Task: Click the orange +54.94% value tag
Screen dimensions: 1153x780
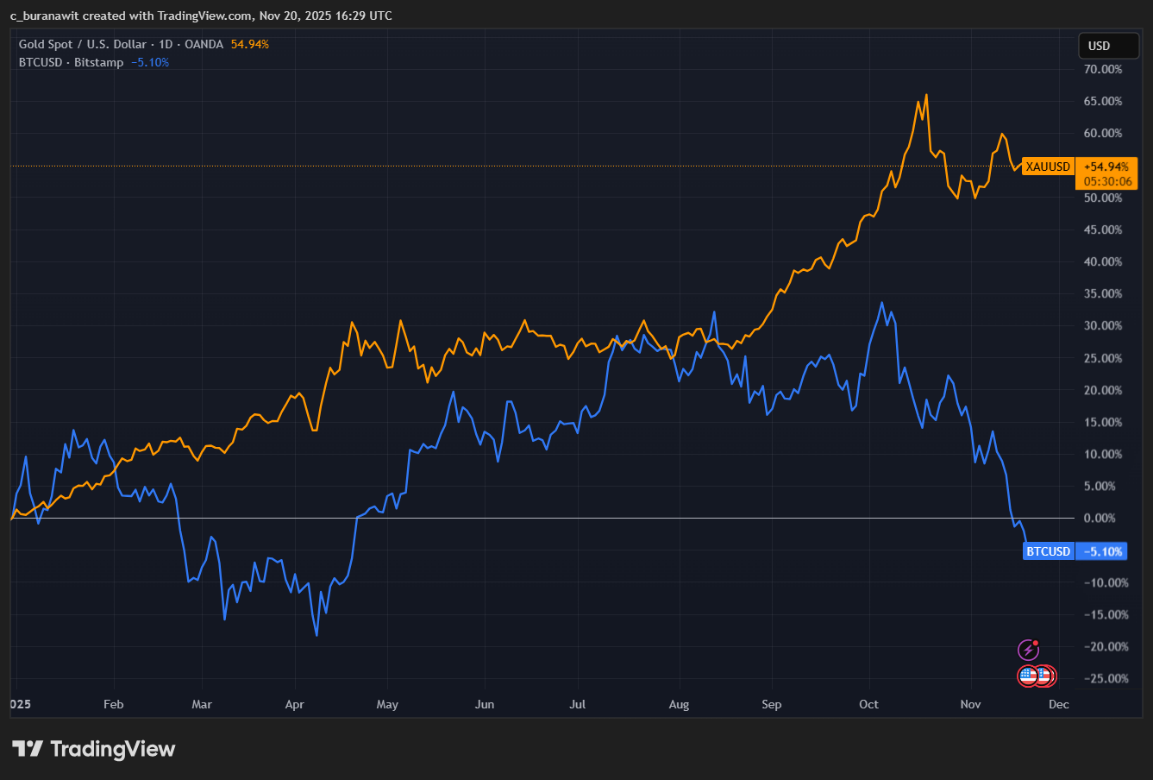Action: point(1105,167)
